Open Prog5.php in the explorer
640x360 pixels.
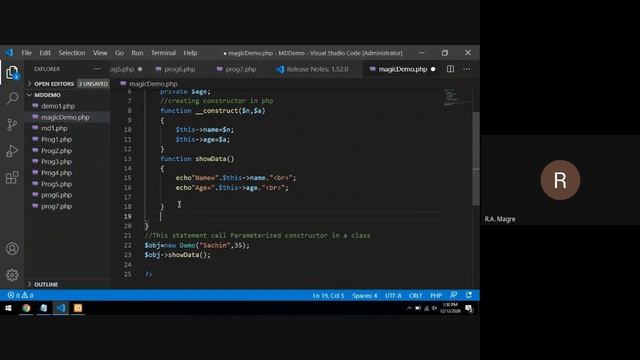click(x=56, y=184)
